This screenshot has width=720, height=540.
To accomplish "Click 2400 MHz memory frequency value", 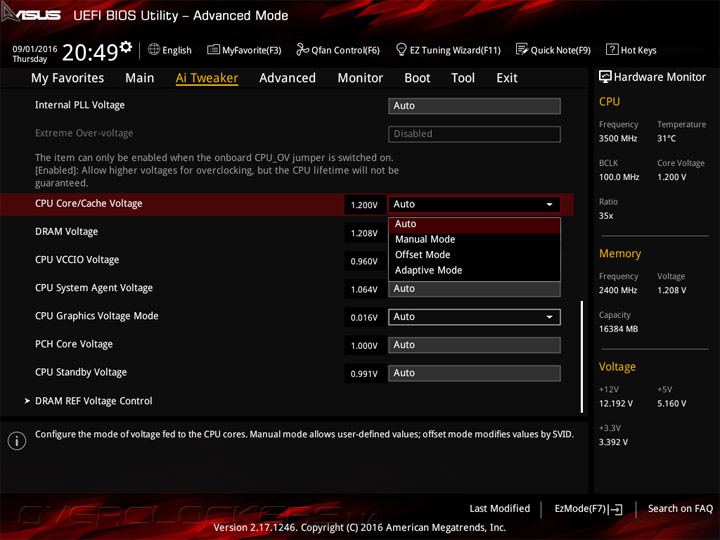I will click(x=618, y=290).
